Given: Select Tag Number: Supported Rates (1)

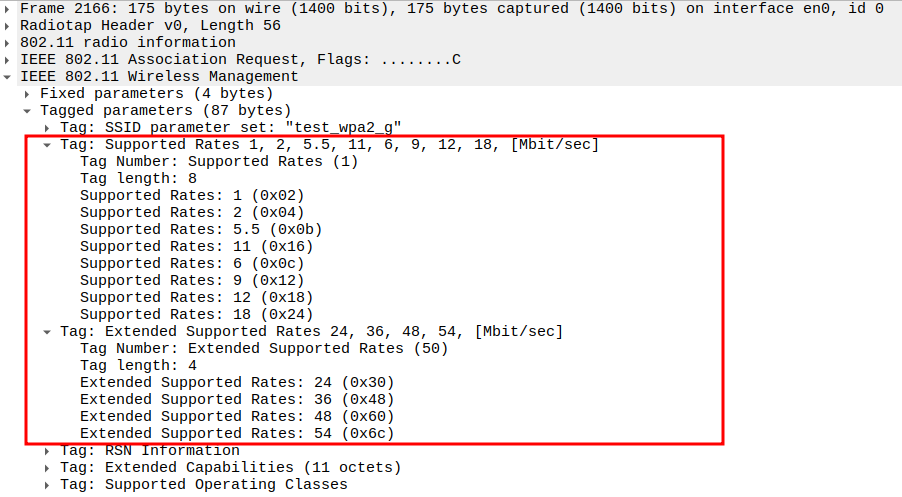Looking at the screenshot, I should pos(218,161).
